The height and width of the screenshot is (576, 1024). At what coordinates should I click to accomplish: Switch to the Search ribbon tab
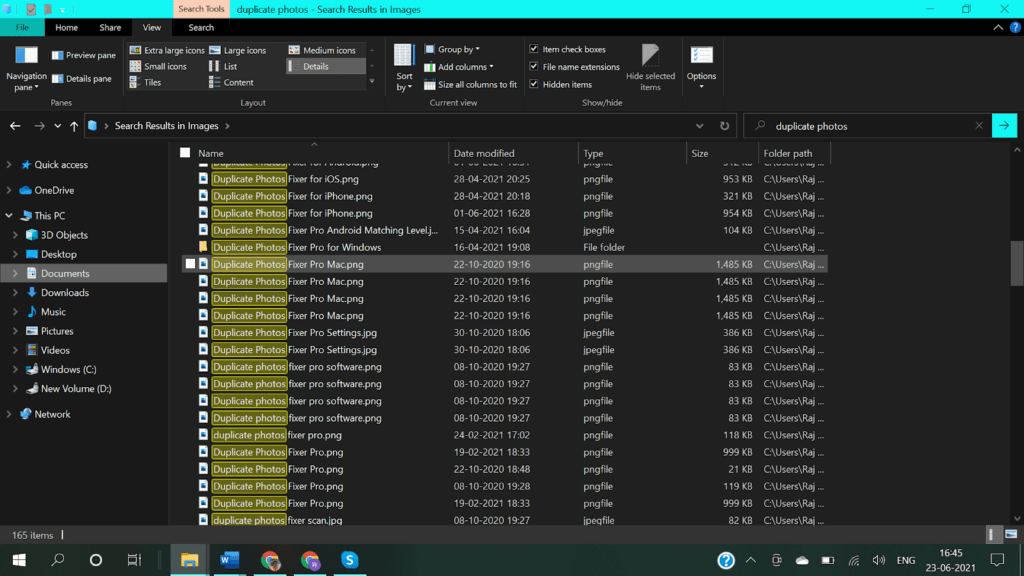[x=201, y=27]
